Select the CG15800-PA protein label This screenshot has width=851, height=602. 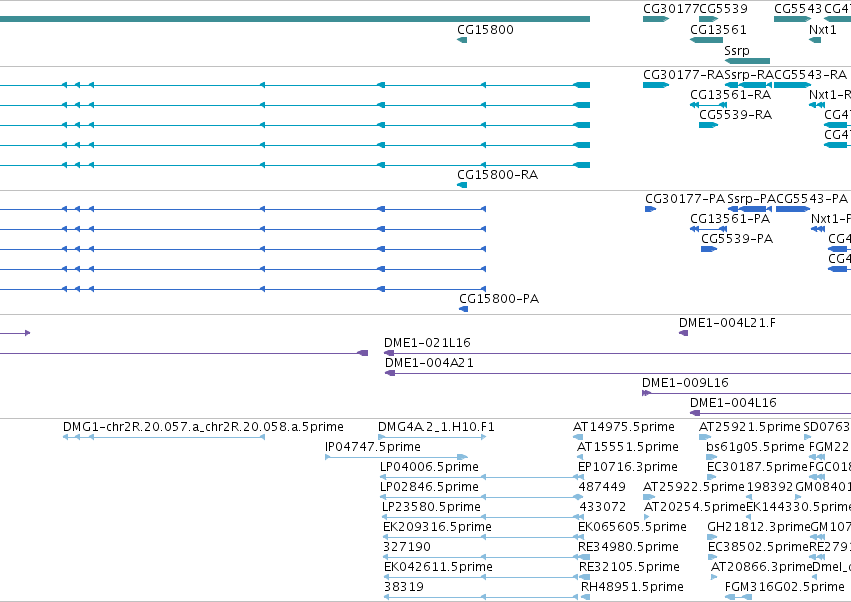click(499, 299)
